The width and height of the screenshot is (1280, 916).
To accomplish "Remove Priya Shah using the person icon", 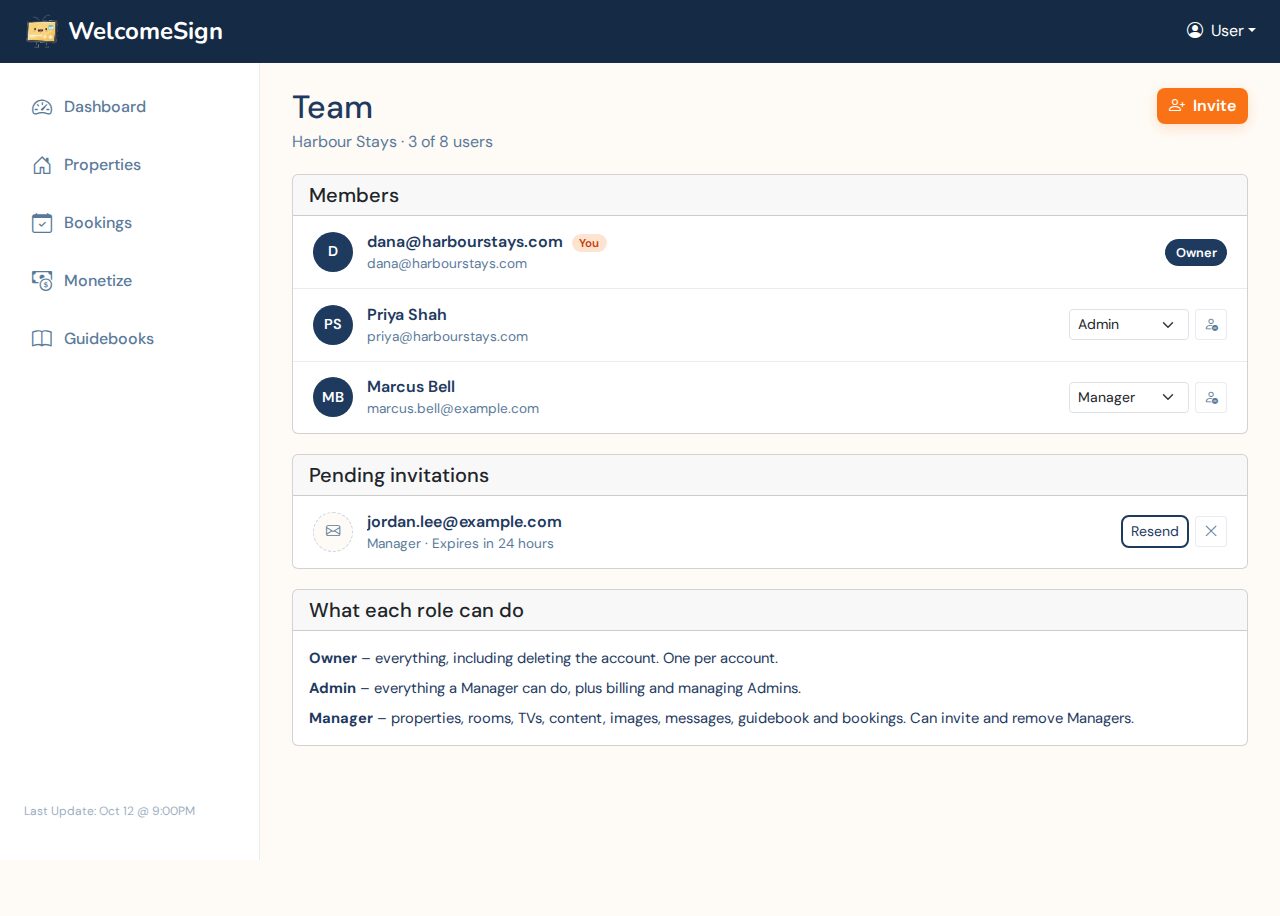I will pos(1211,325).
